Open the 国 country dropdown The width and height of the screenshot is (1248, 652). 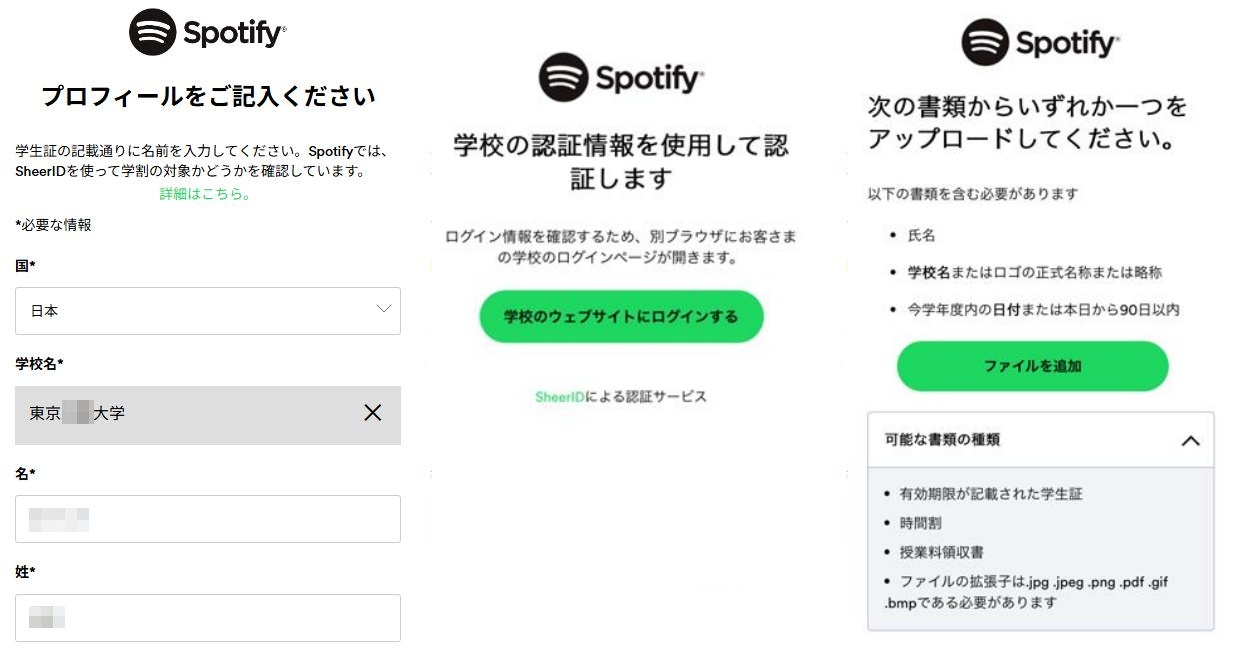207,311
